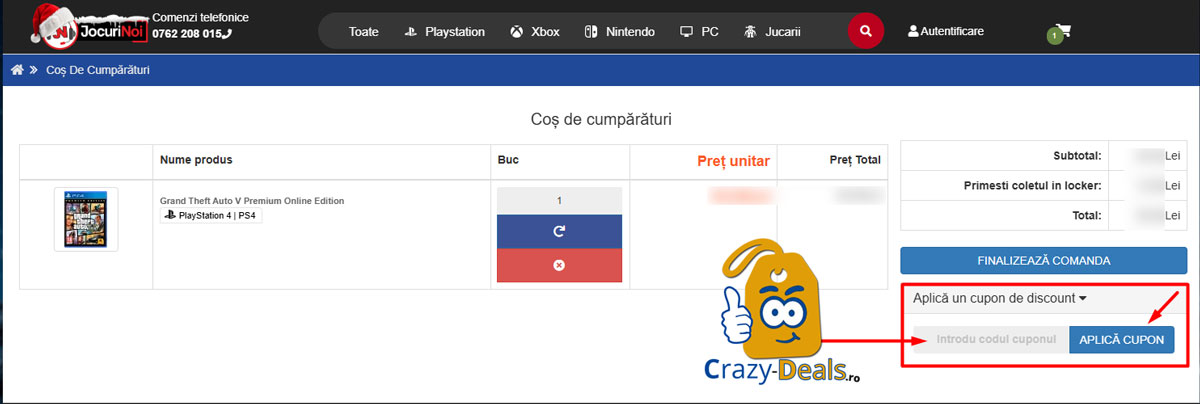Image resolution: width=1200 pixels, height=404 pixels.
Task: Open the Playstation category
Action: click(444, 31)
